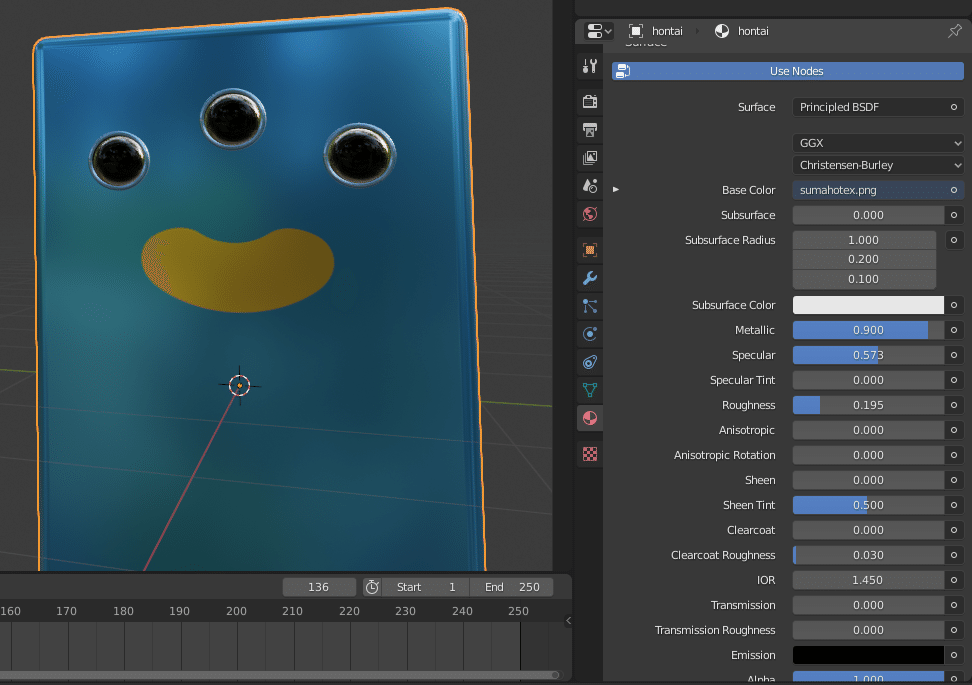The width and height of the screenshot is (972, 685).
Task: Open the Surface Principled BSDF shader menu
Action: pos(878,107)
